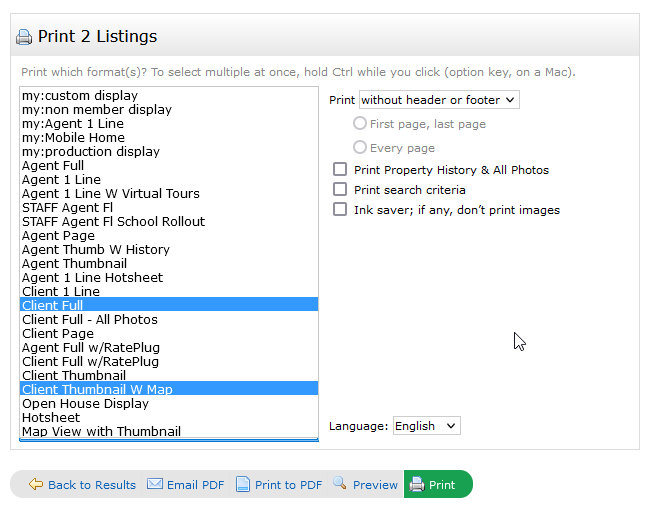
Task: Choose the plain Agent 1 Line entry
Action: tap(169, 180)
